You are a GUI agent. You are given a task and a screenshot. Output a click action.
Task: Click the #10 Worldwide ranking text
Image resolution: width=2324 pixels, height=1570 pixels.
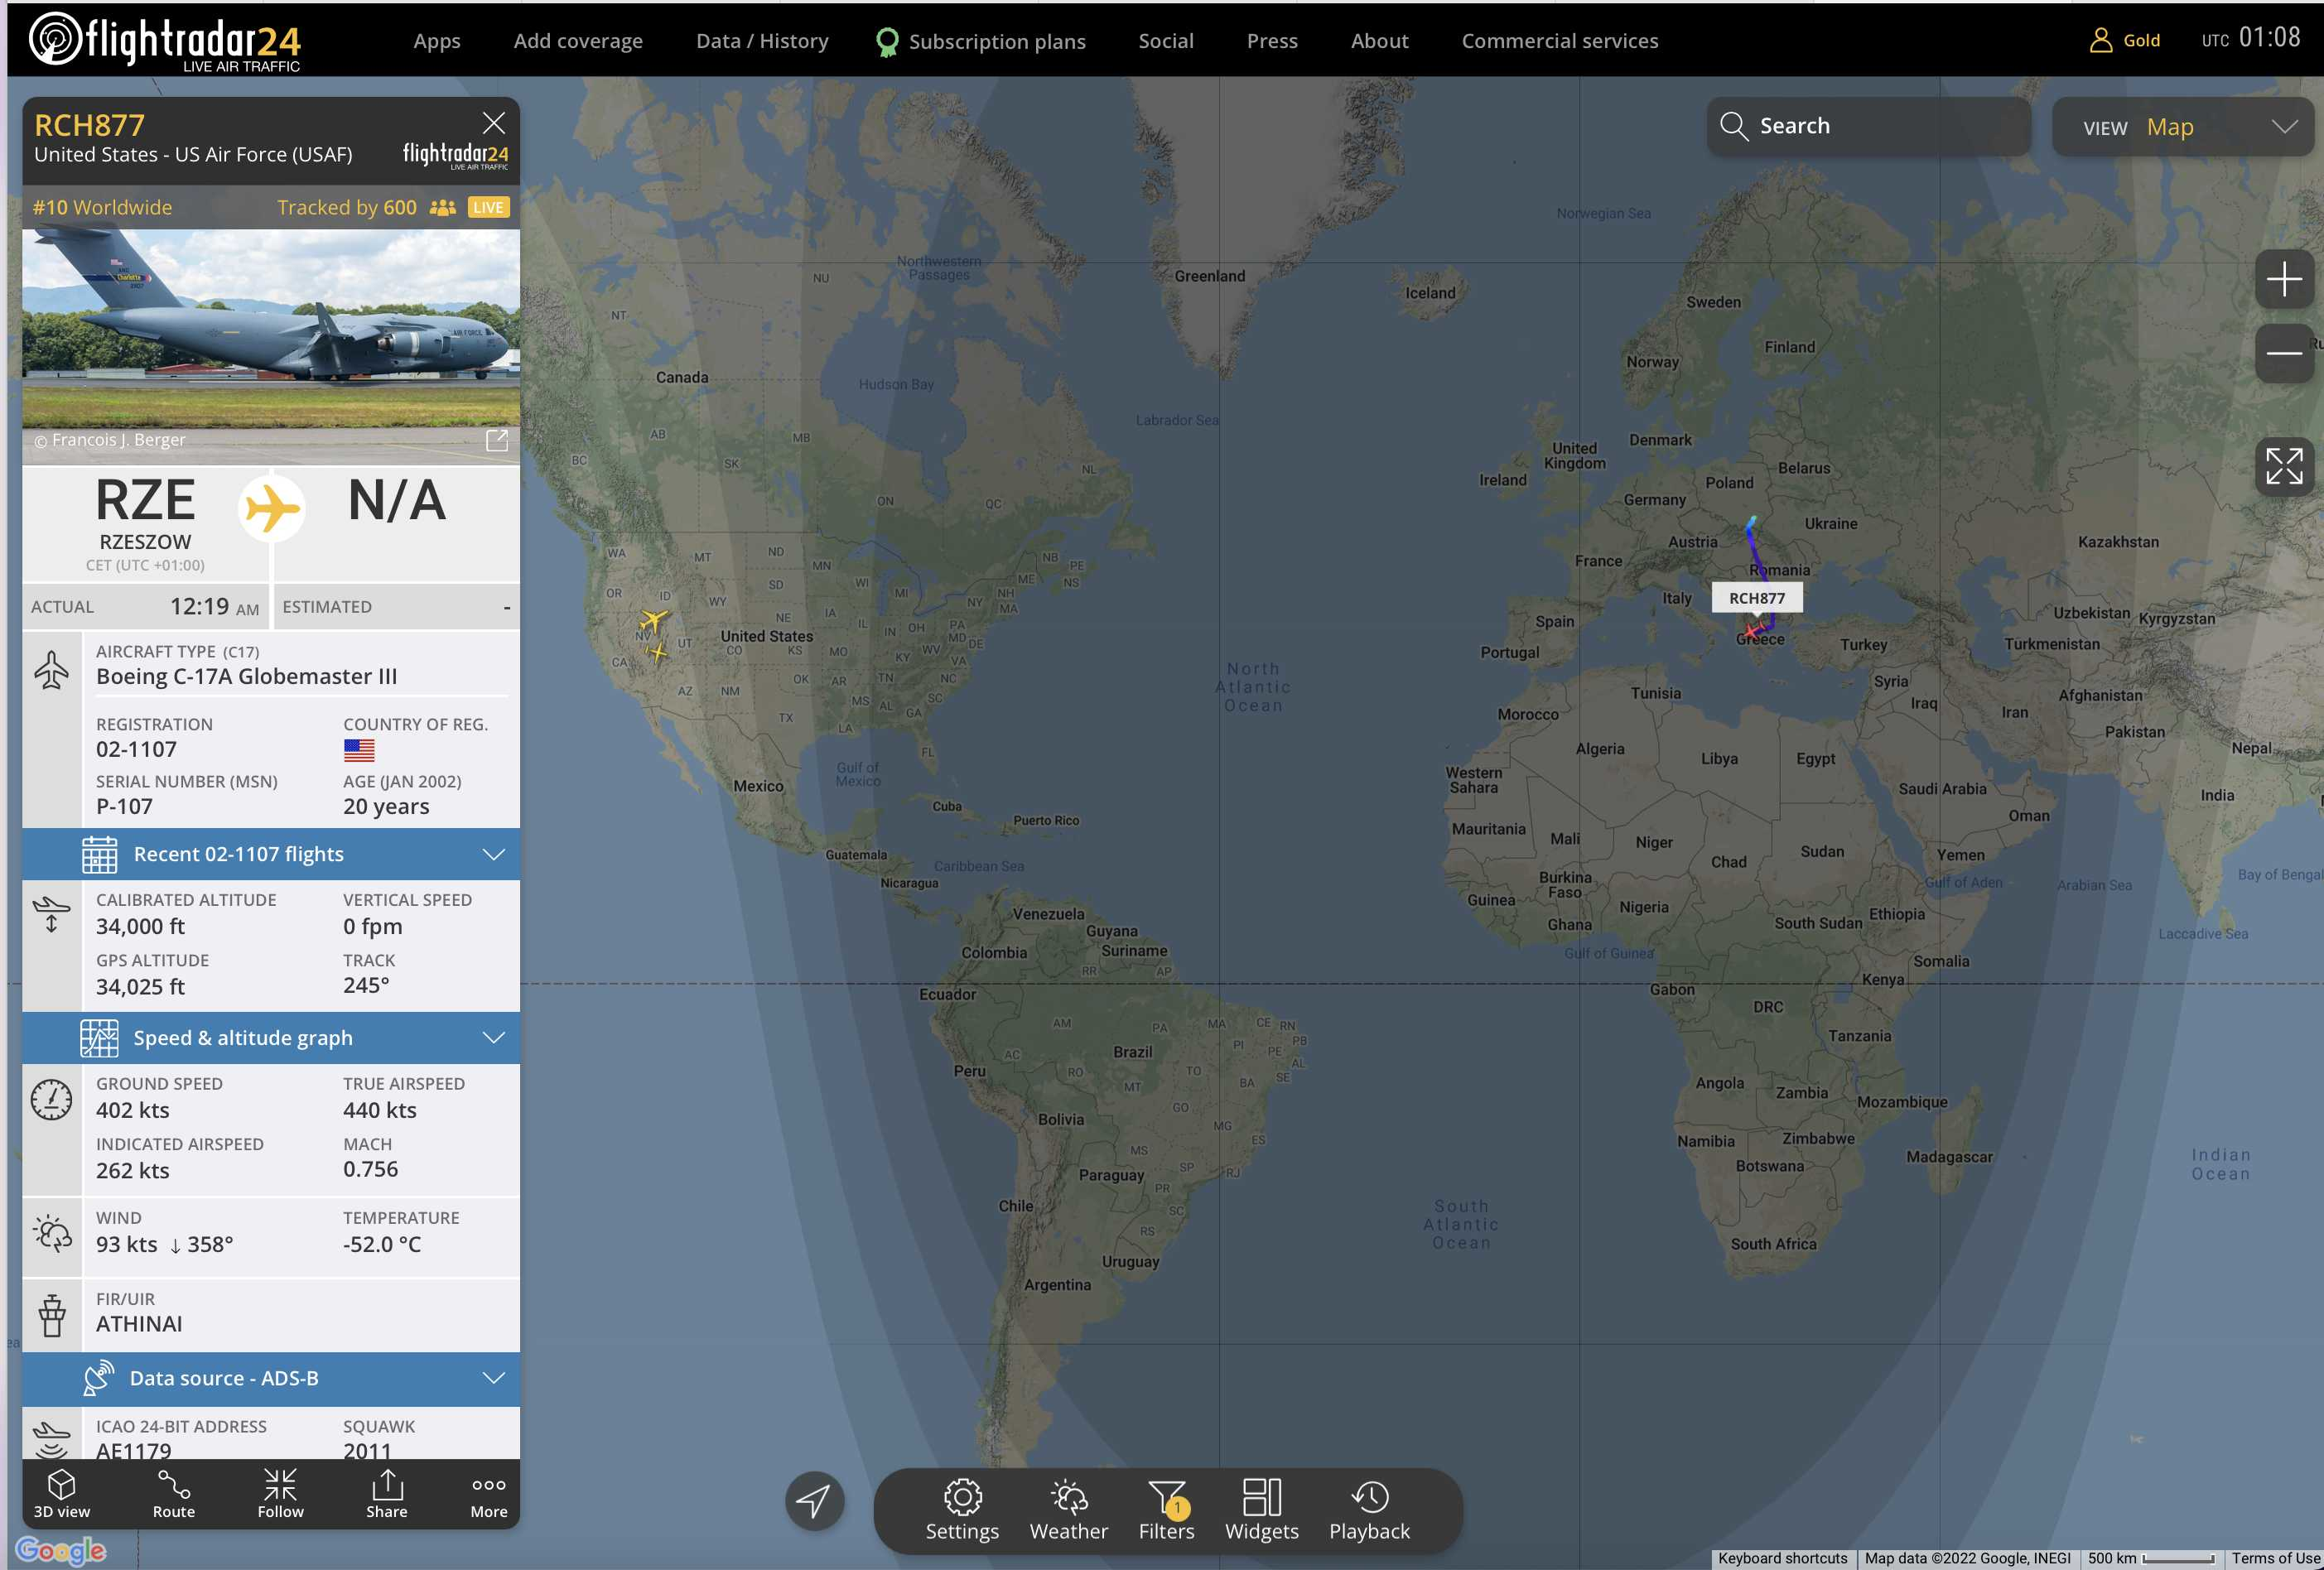point(102,207)
